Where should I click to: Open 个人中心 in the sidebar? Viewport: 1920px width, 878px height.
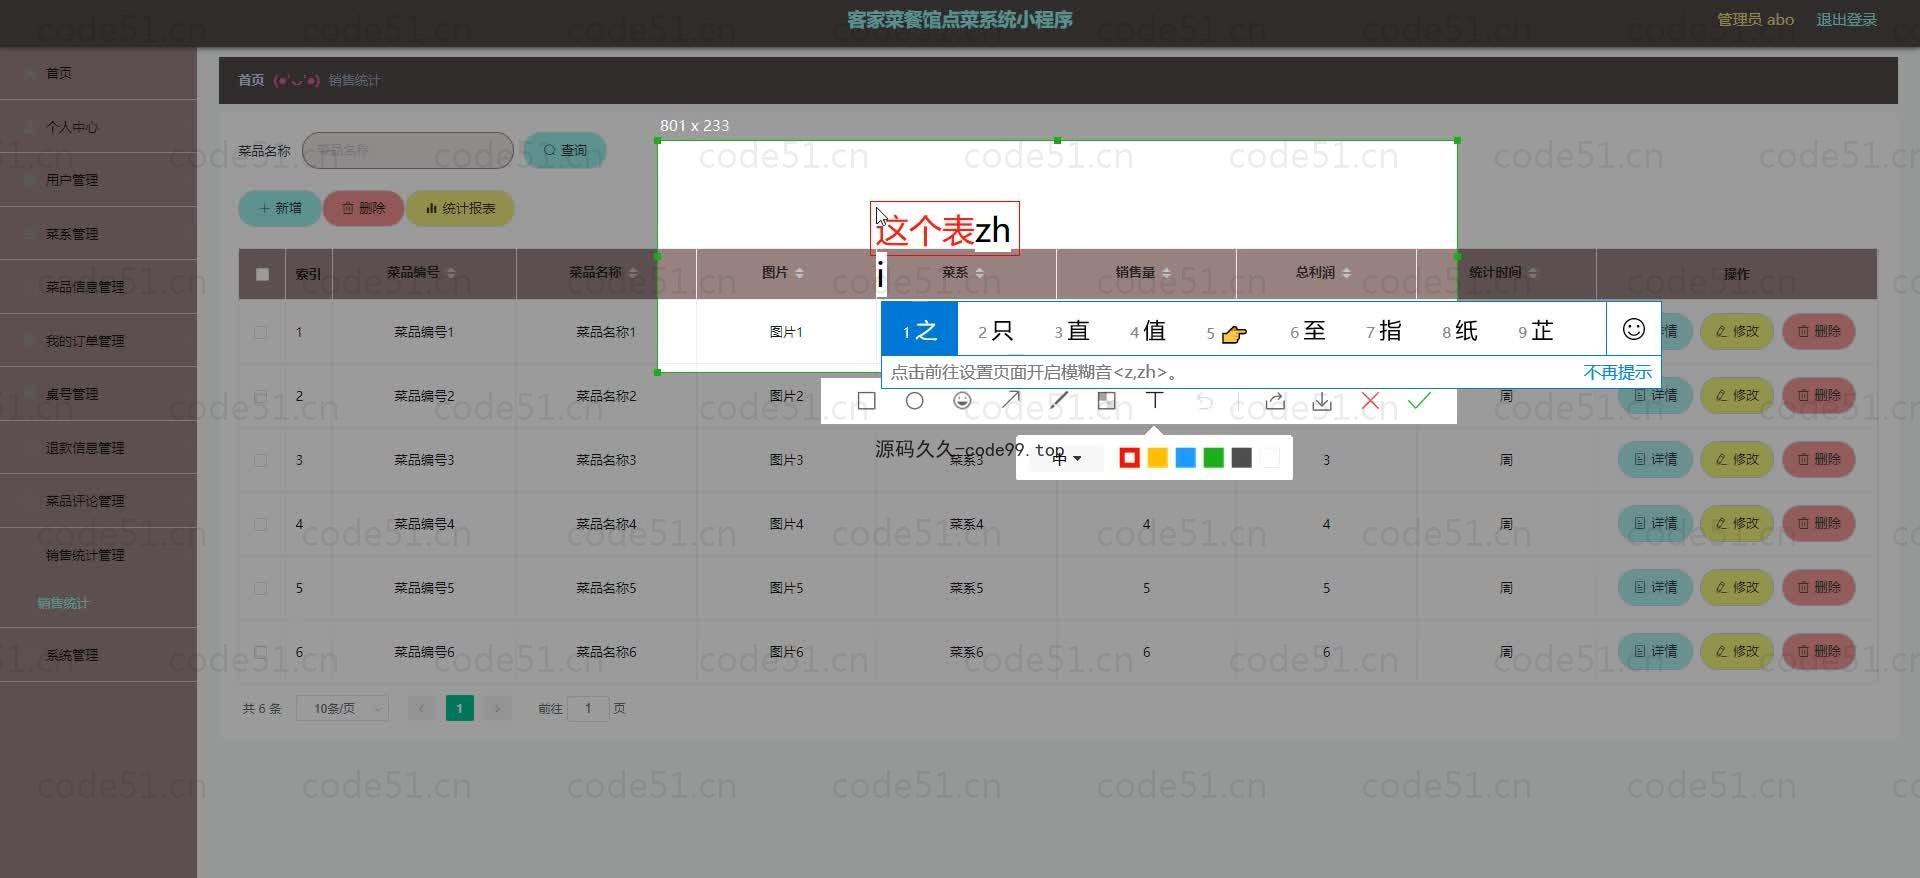pos(98,127)
